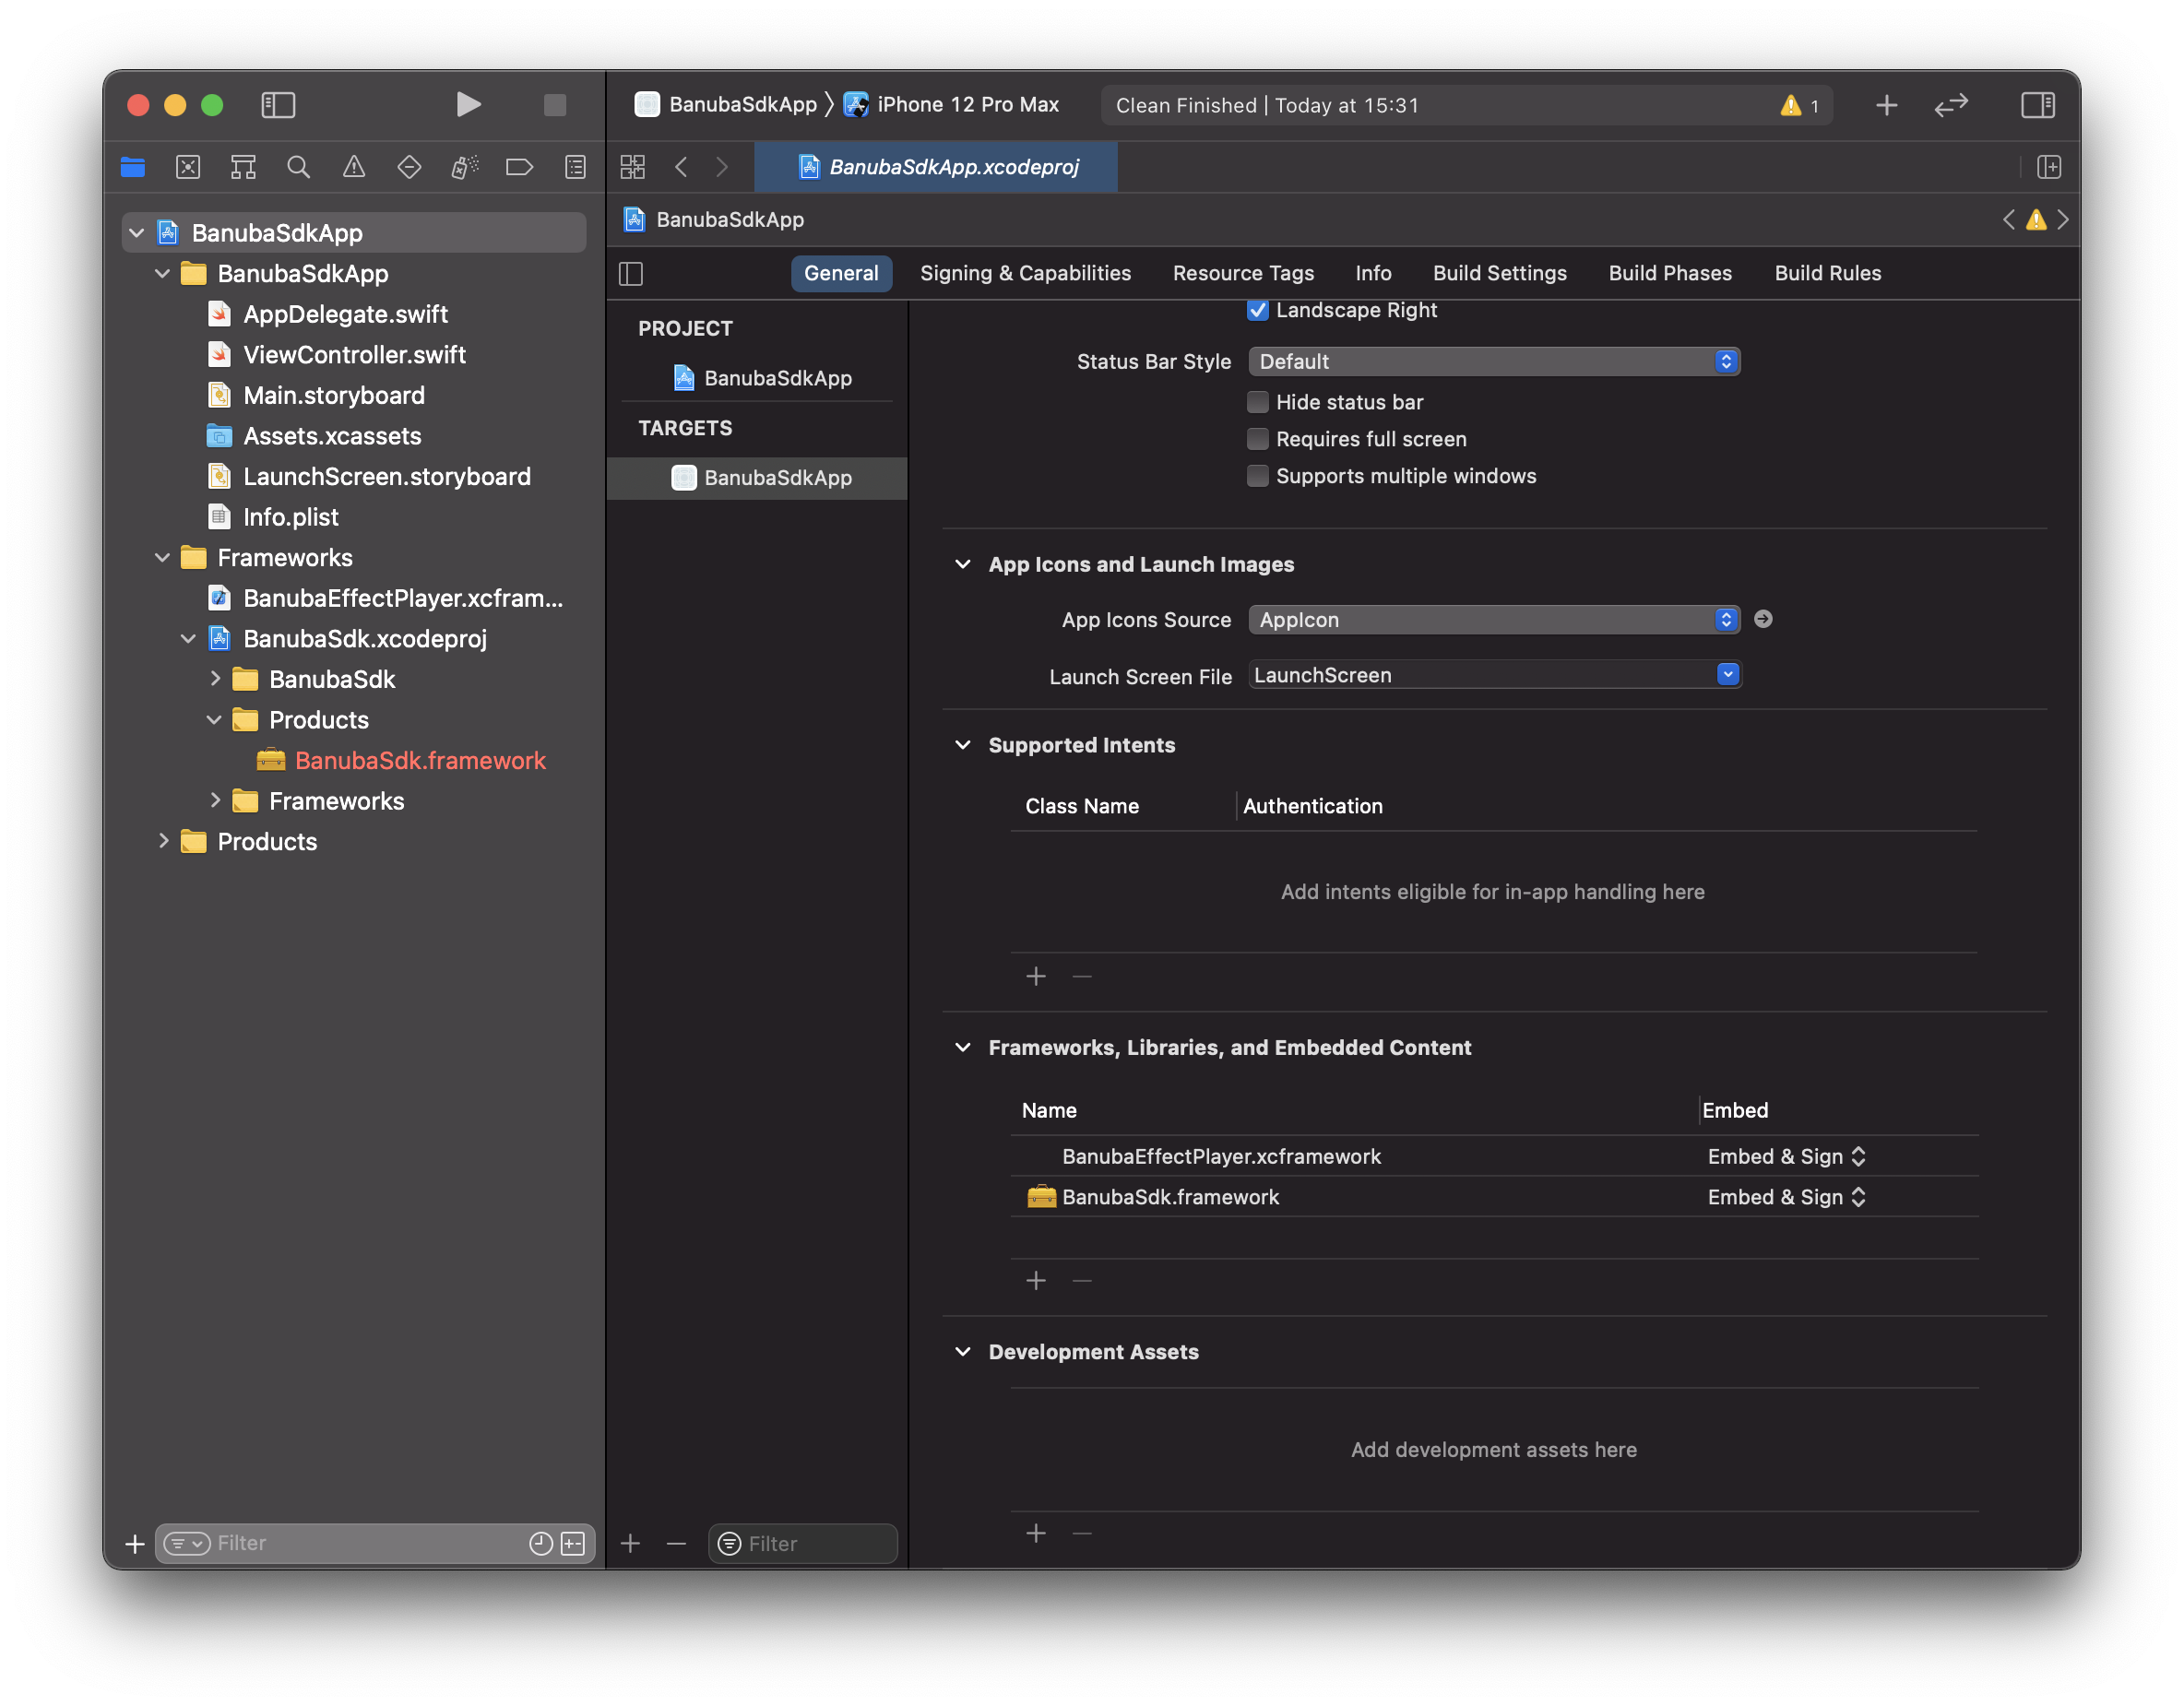Open AppDelegate.swift in navigator
2184x1706 pixels.
345,314
